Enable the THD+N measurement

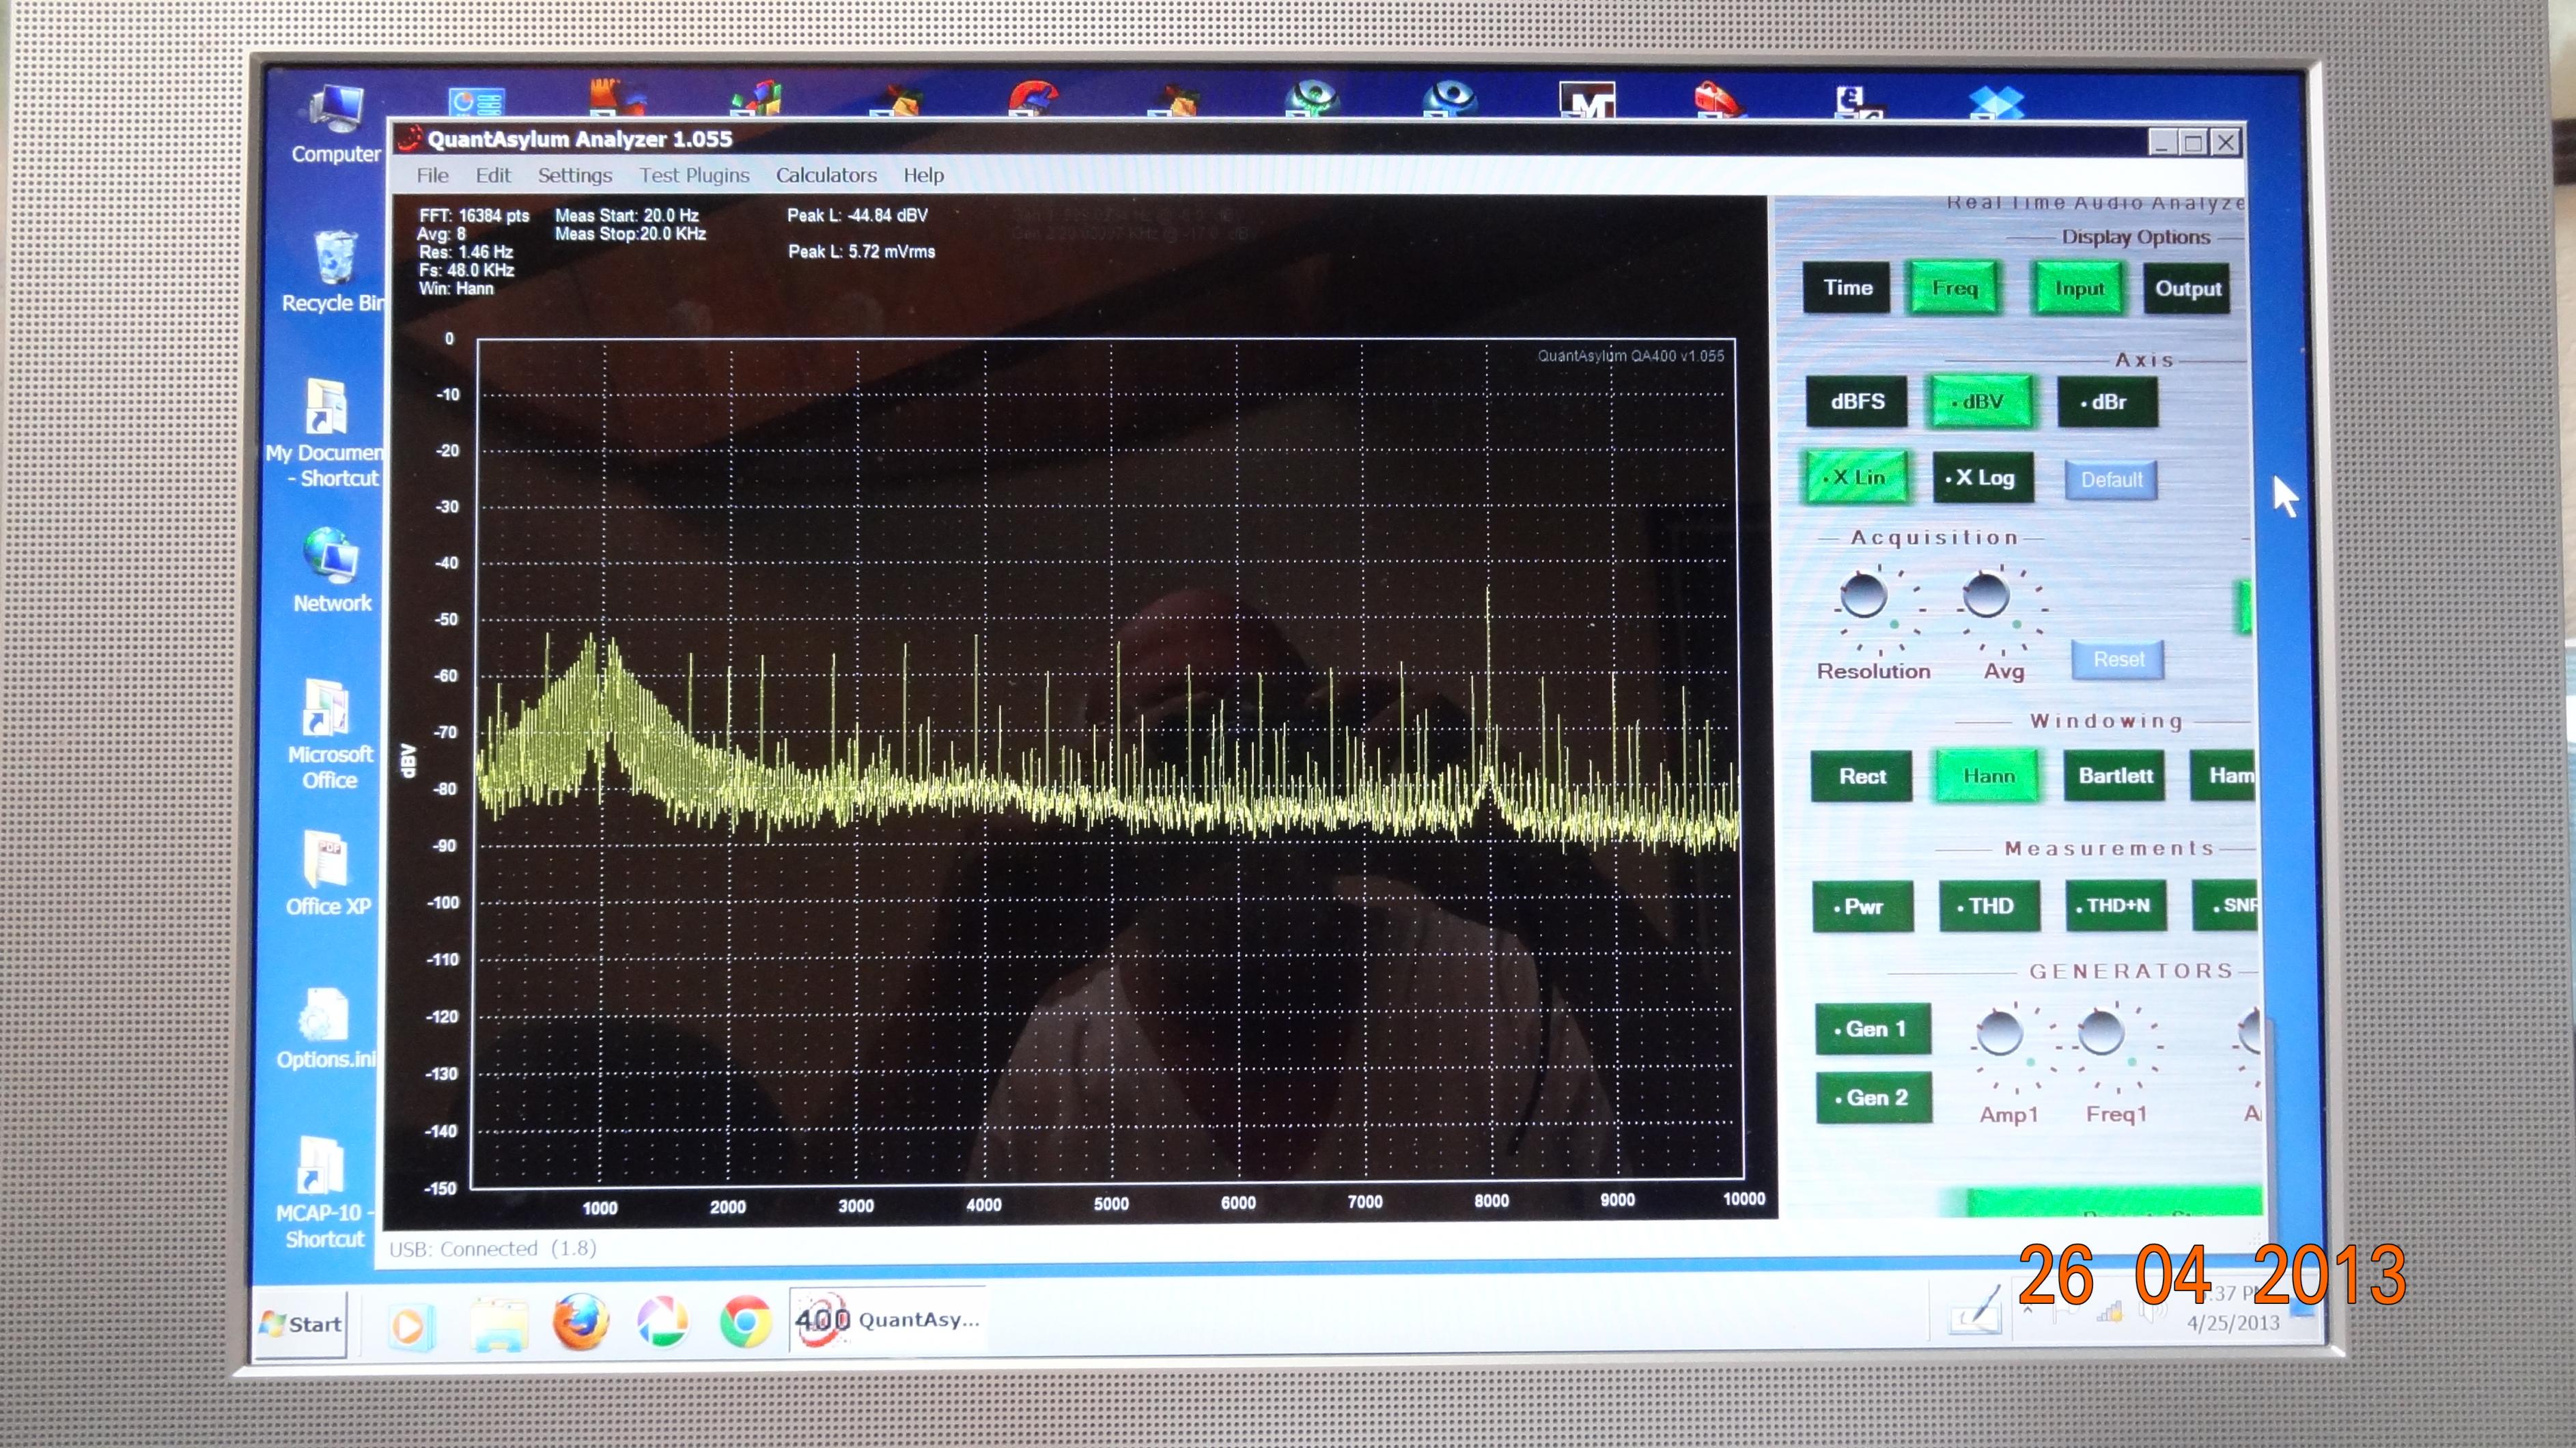point(2116,906)
